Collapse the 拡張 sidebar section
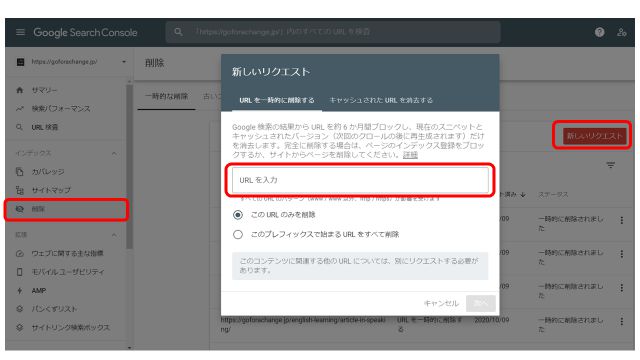The width and height of the screenshot is (640, 360). click(114, 235)
